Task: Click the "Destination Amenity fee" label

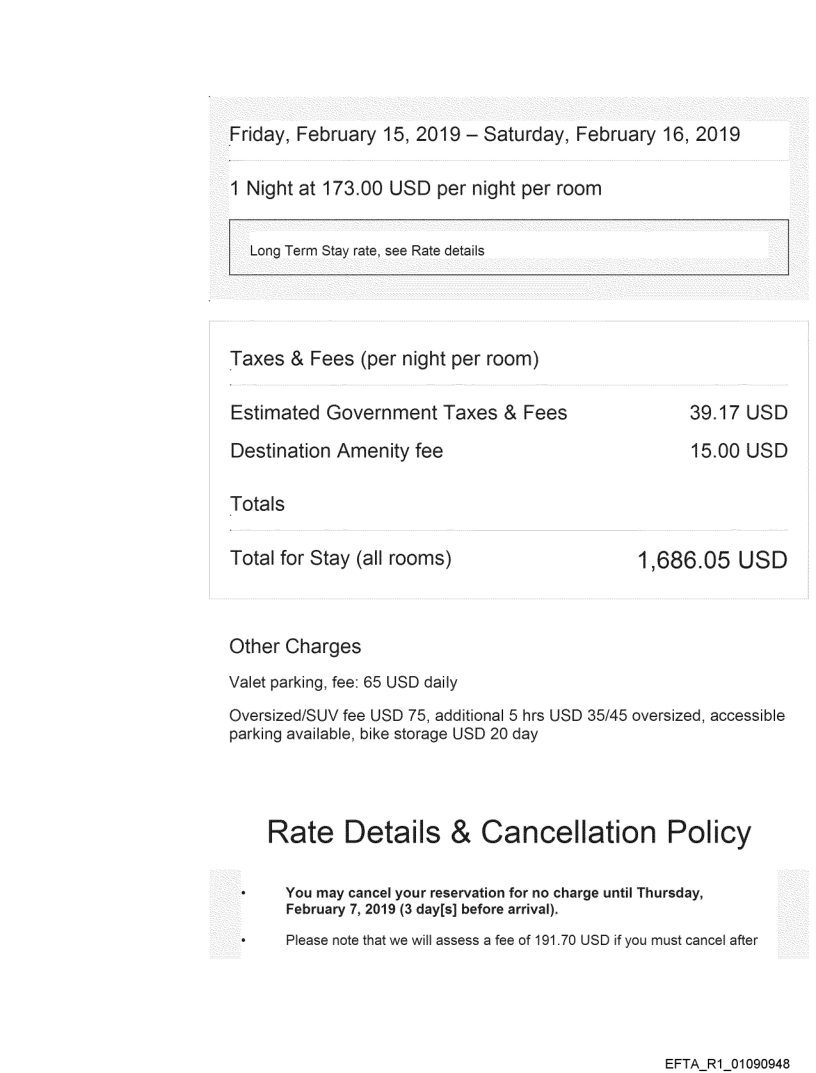Action: coord(336,451)
